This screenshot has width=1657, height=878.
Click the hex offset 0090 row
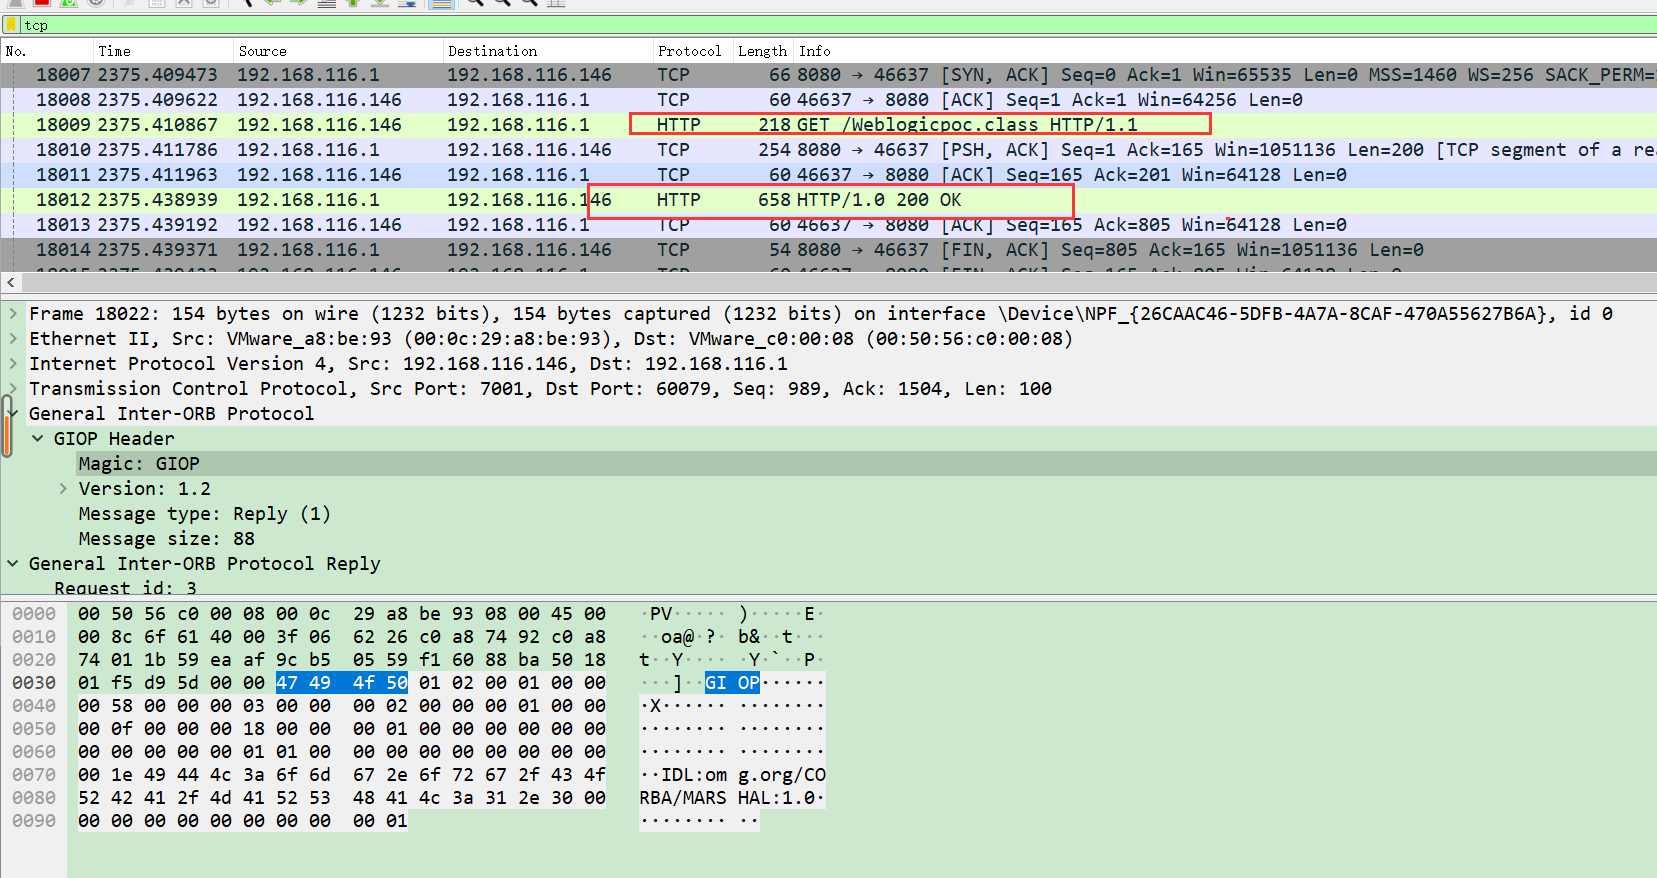tap(34, 821)
